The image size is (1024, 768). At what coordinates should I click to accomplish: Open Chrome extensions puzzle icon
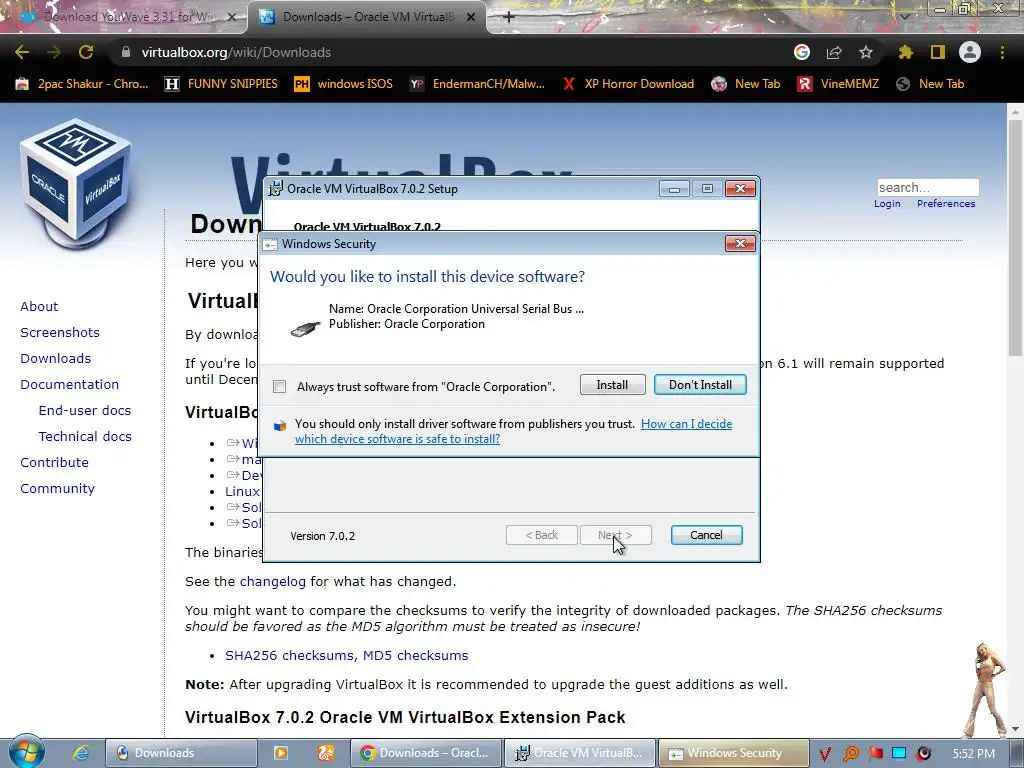coord(905,52)
